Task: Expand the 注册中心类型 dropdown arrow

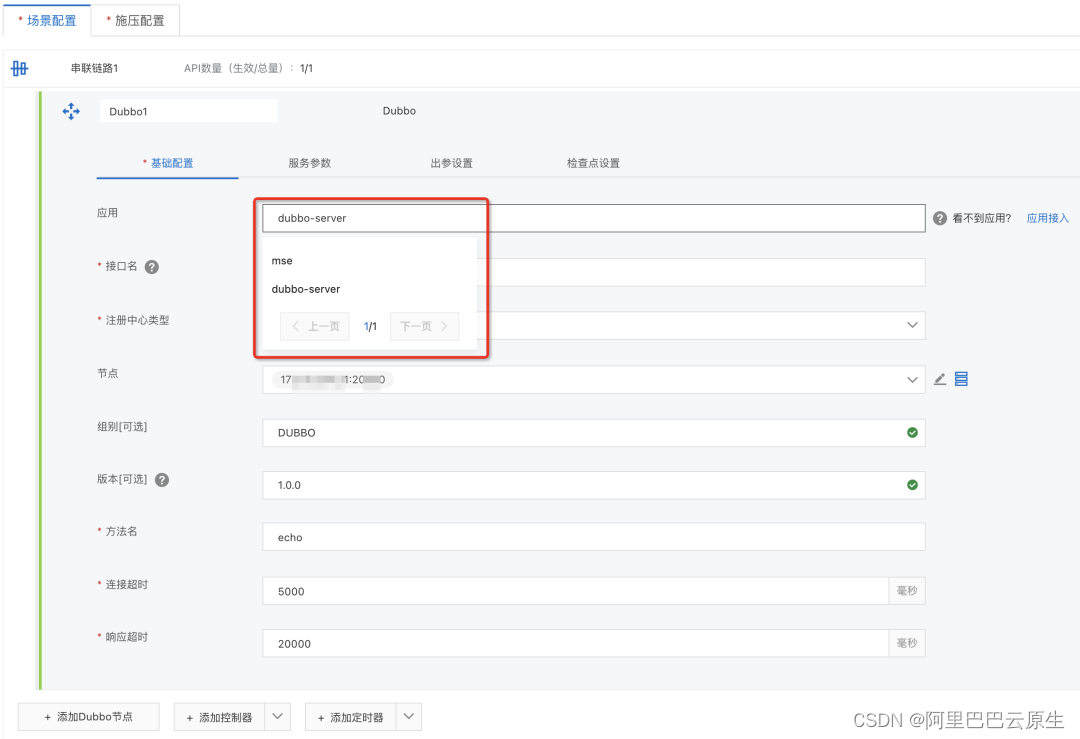Action: pos(912,325)
